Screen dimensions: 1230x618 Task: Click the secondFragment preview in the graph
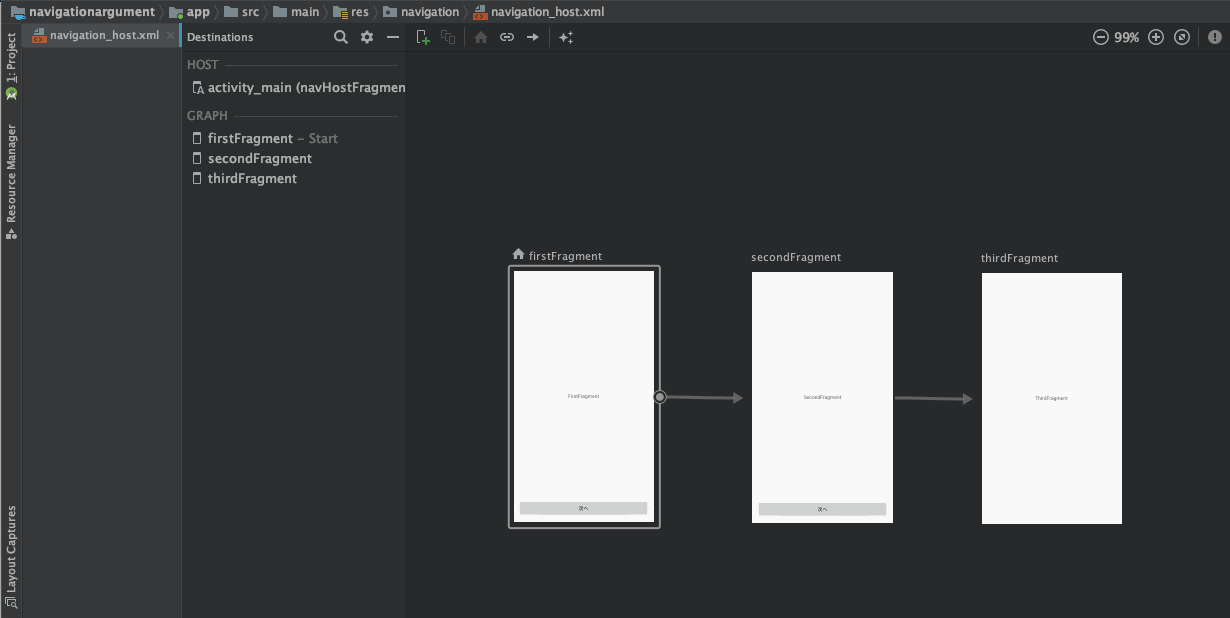pos(822,397)
